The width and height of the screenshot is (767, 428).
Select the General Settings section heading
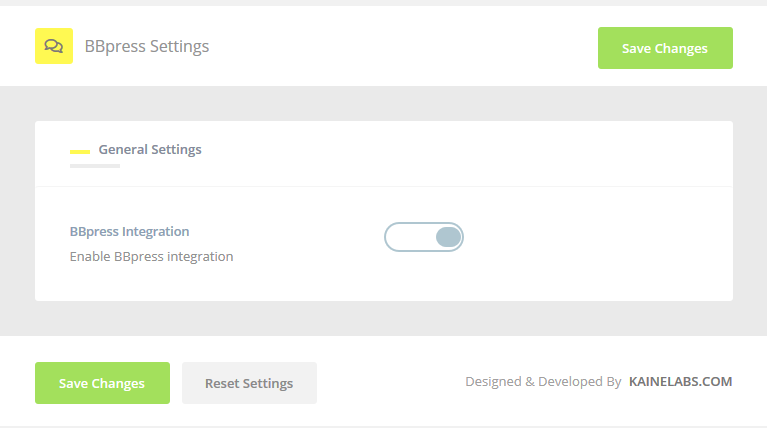(x=150, y=149)
